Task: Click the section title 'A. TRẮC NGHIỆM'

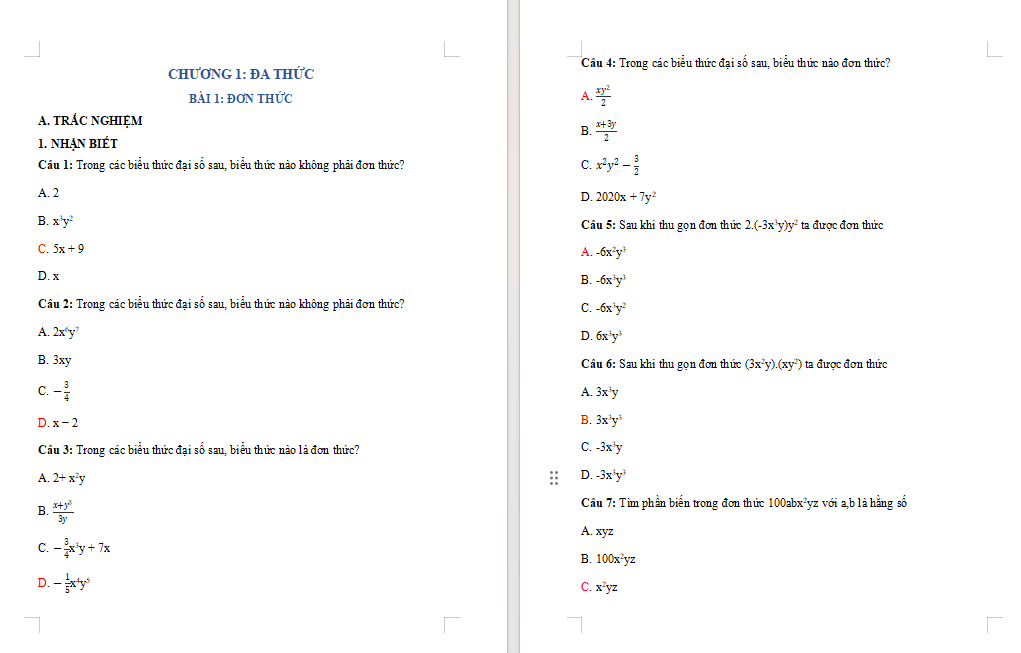Action: (x=90, y=121)
